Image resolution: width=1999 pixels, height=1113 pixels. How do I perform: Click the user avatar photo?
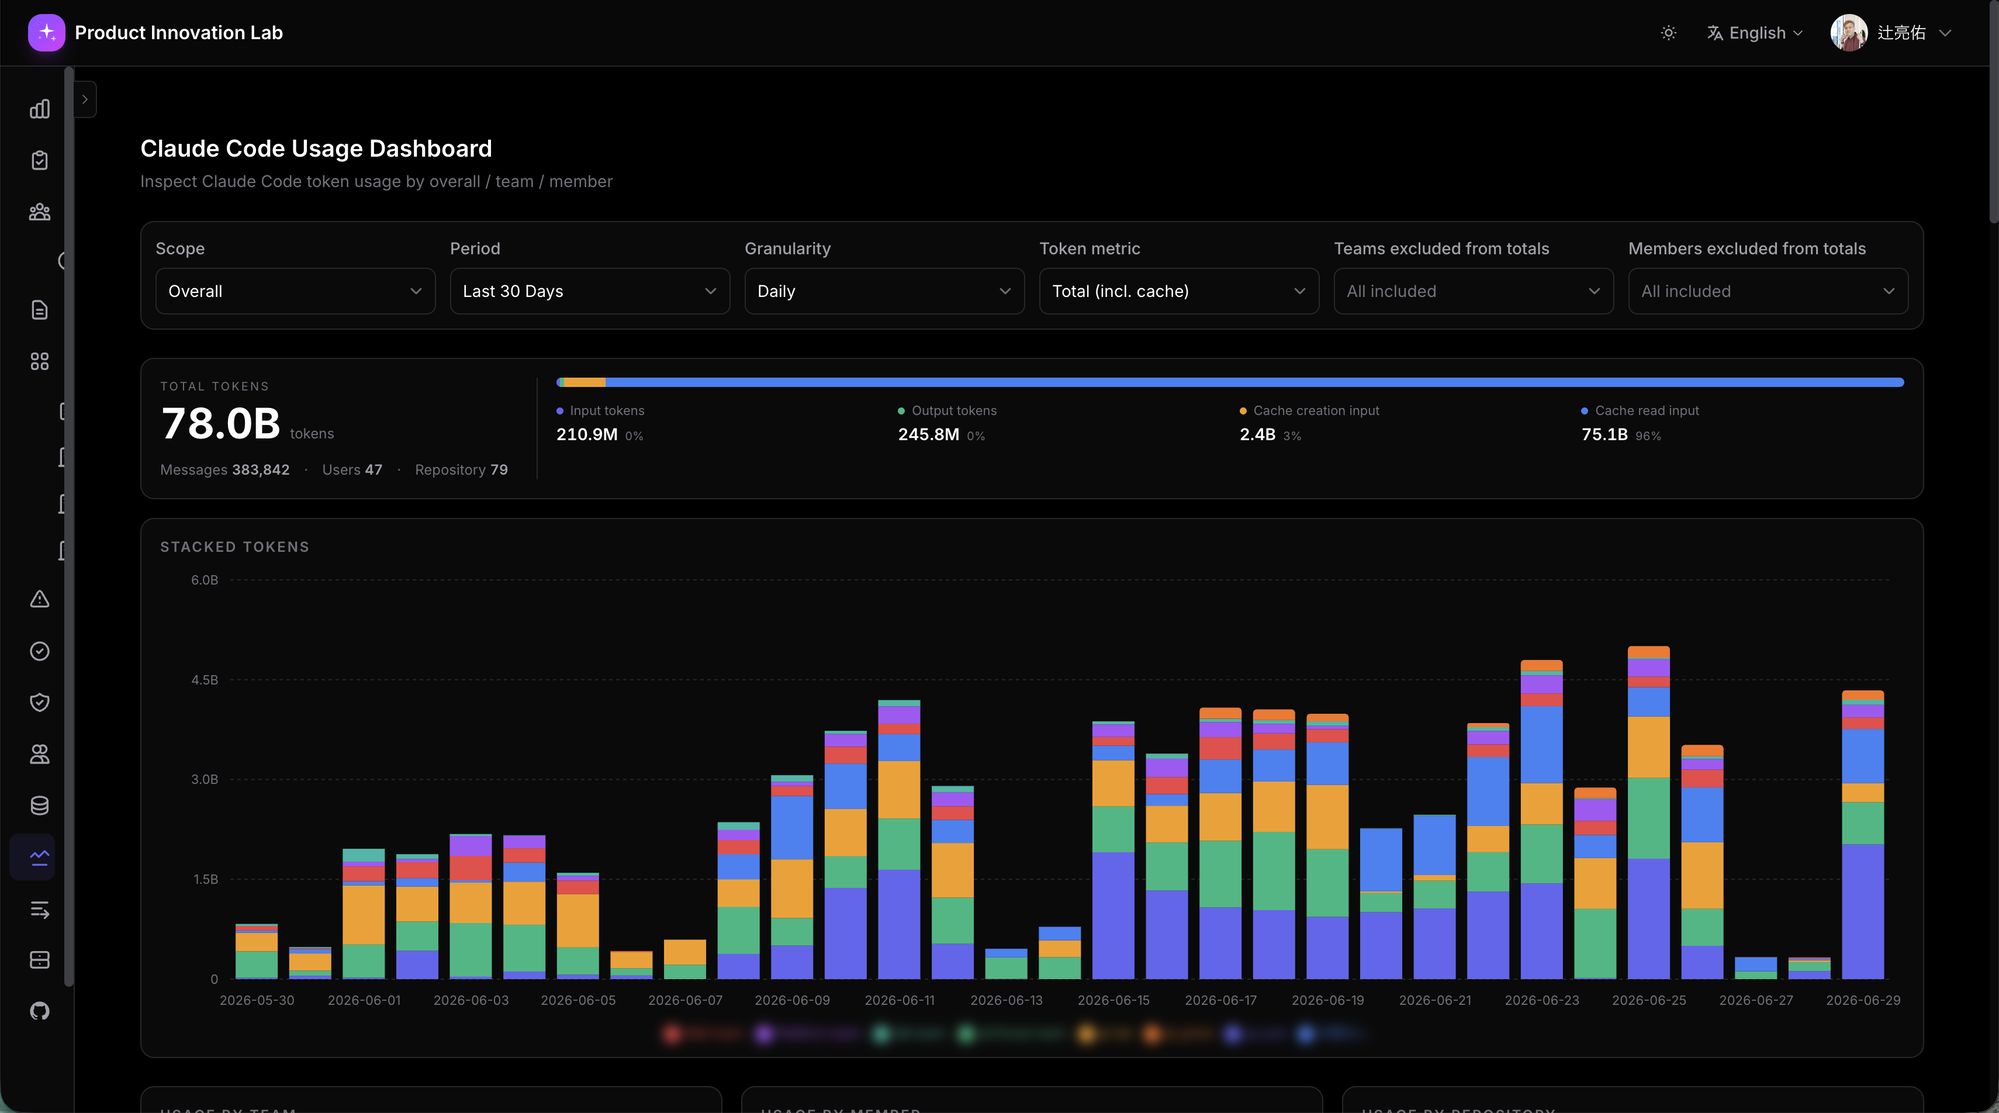coord(1849,33)
